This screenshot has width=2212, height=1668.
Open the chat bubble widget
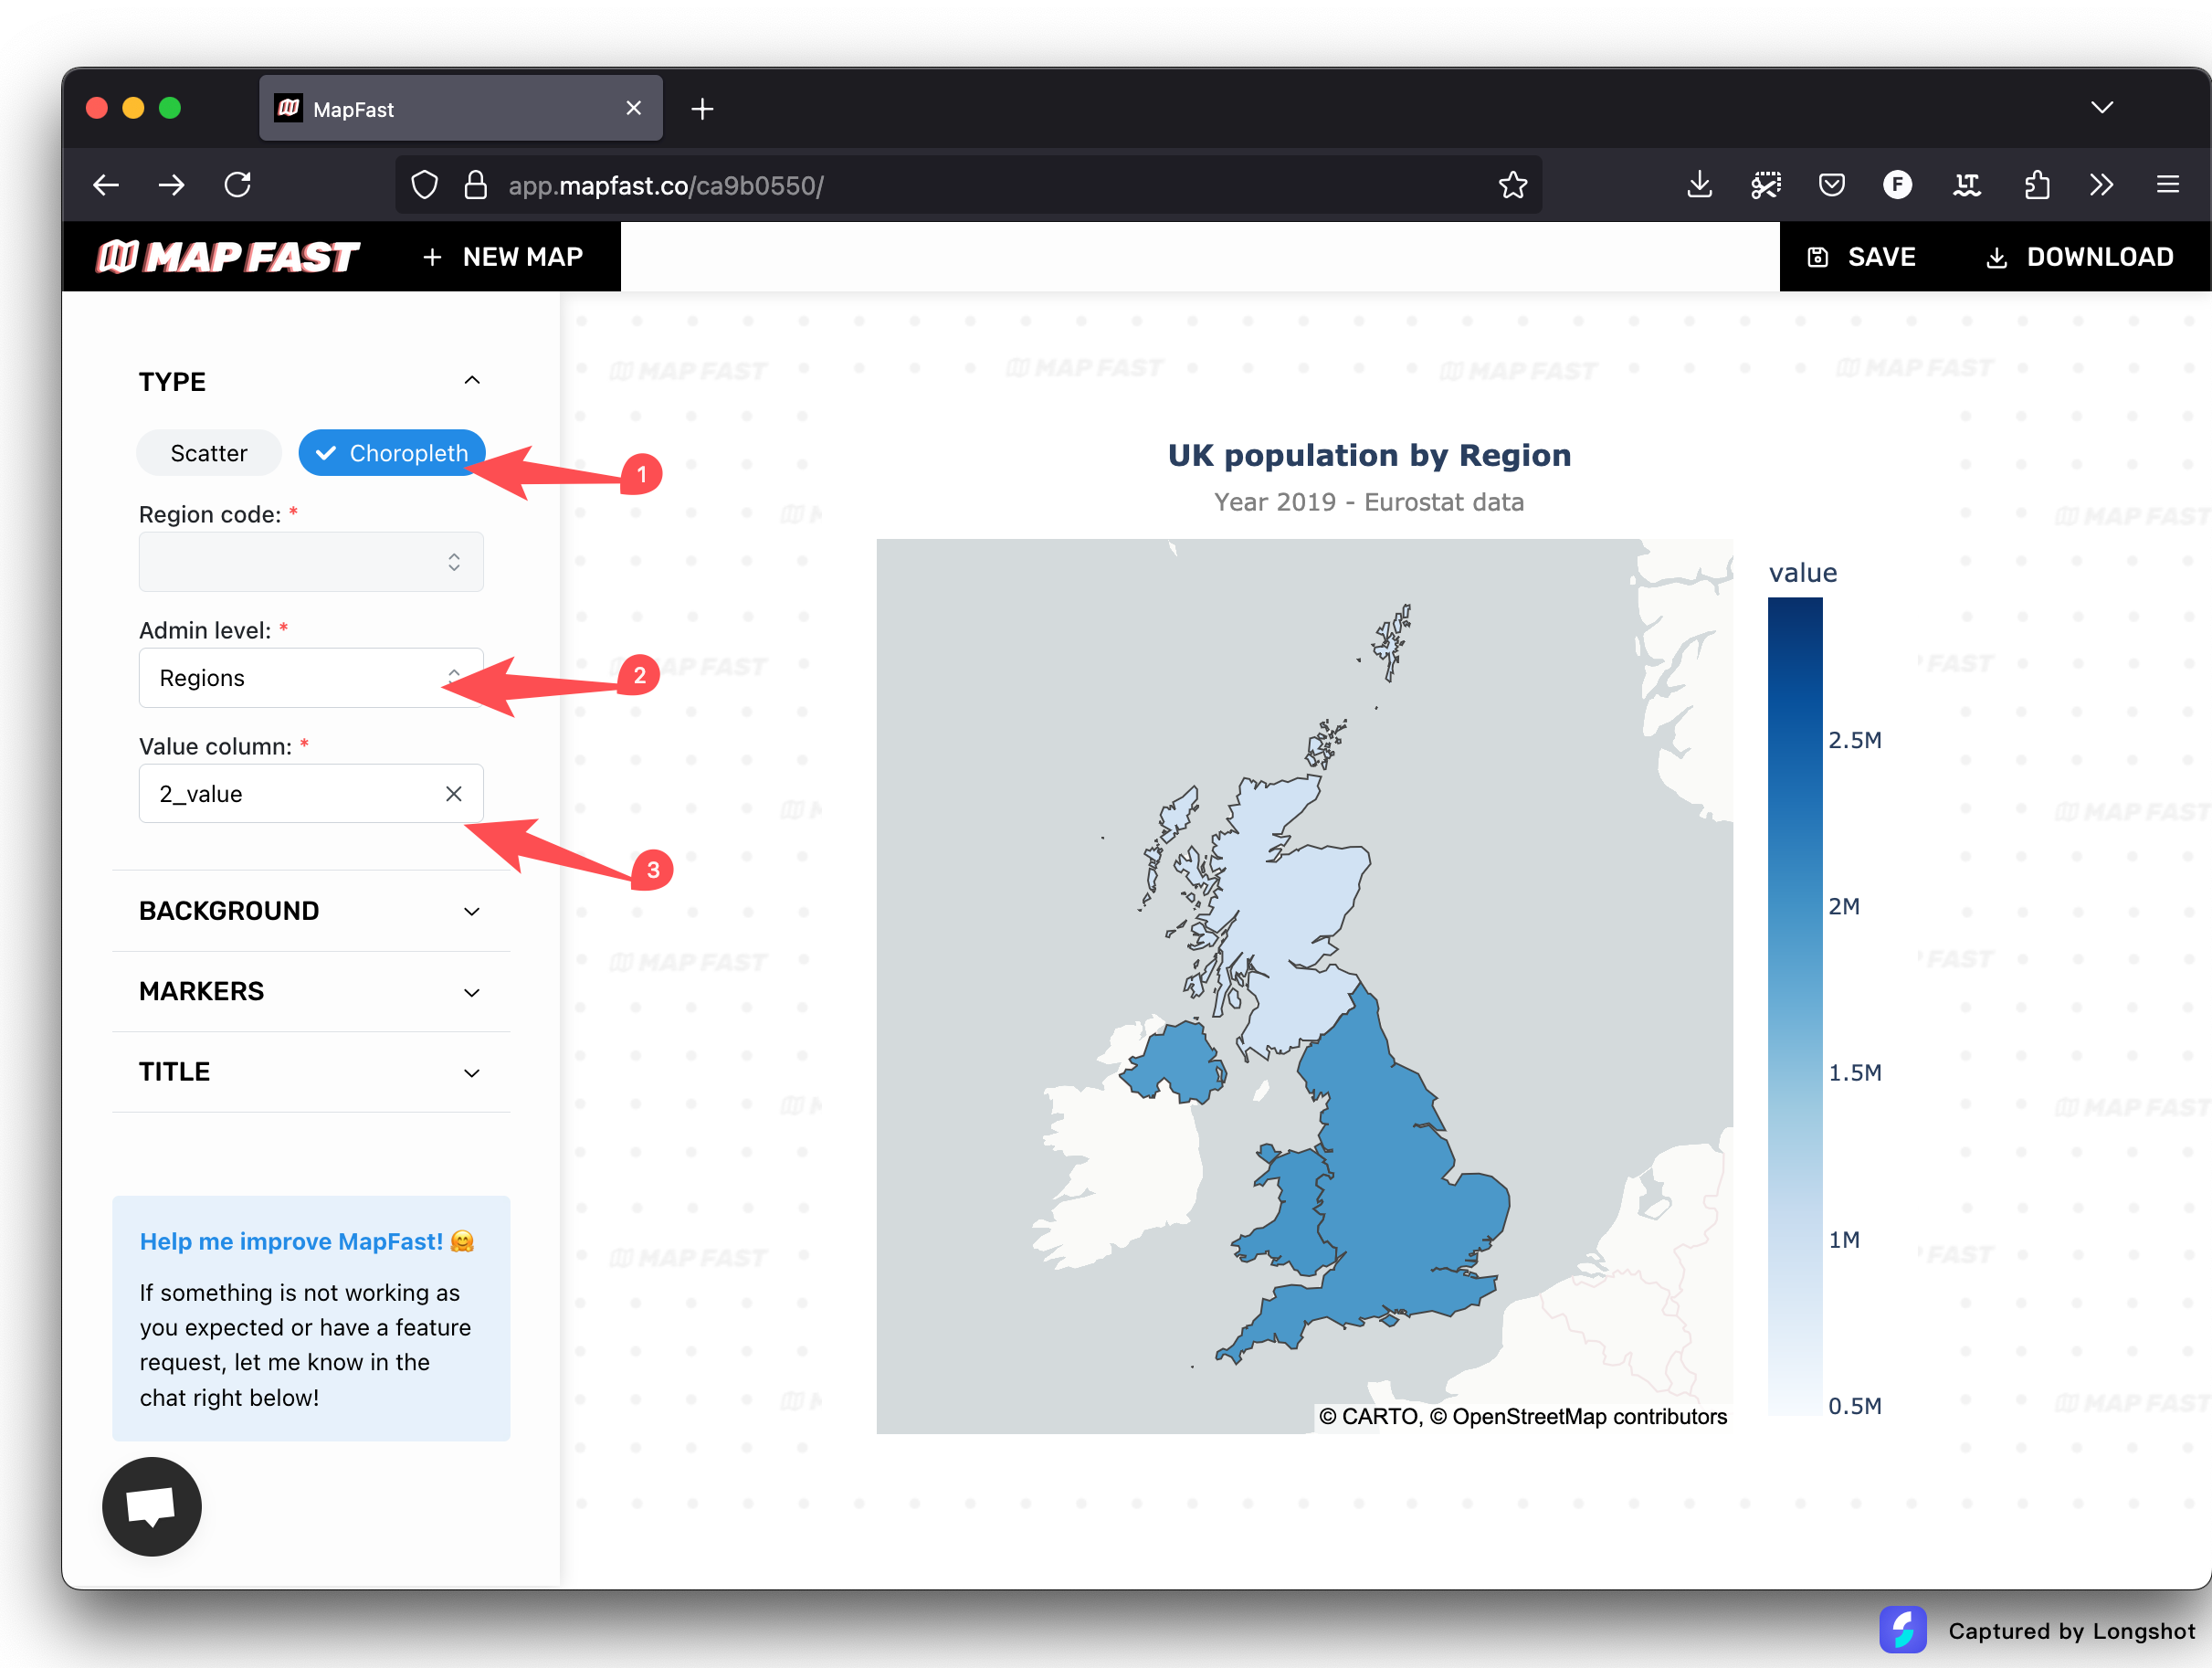[x=152, y=1506]
